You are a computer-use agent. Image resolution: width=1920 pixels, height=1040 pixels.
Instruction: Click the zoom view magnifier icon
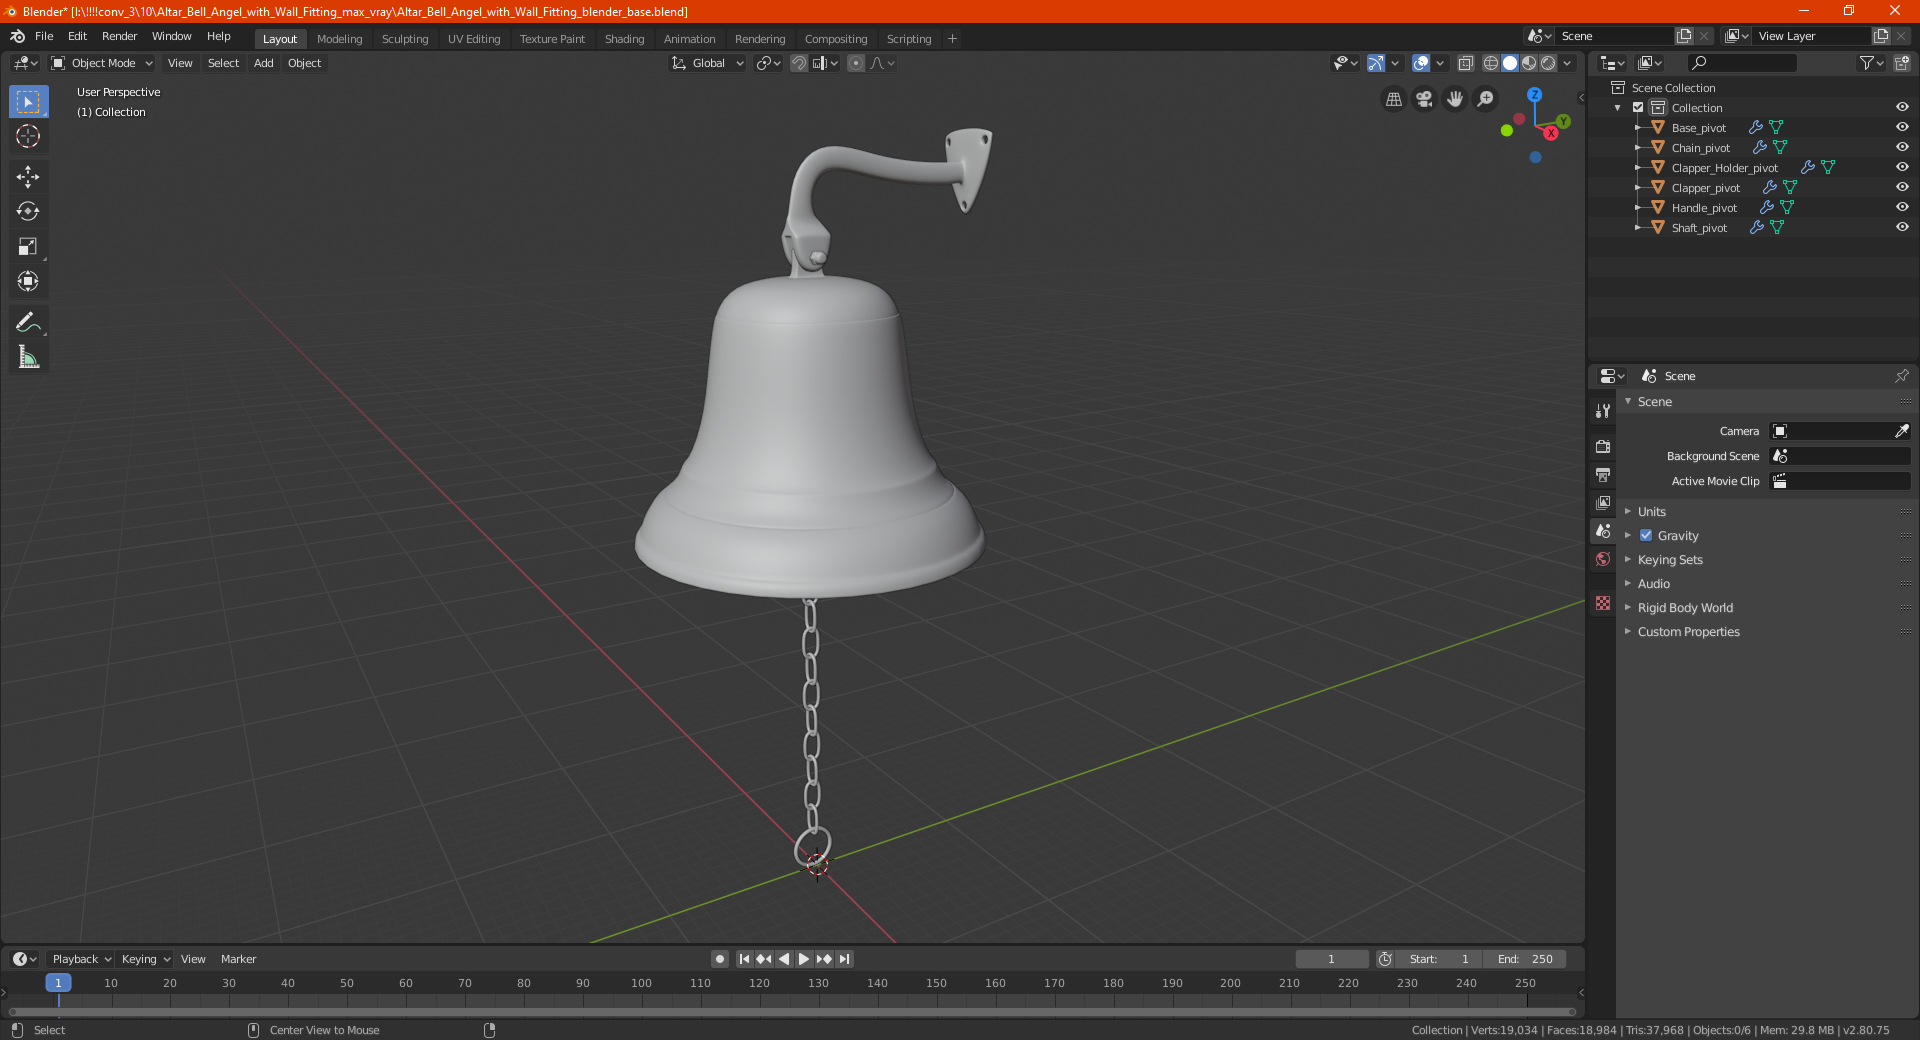tap(1486, 99)
